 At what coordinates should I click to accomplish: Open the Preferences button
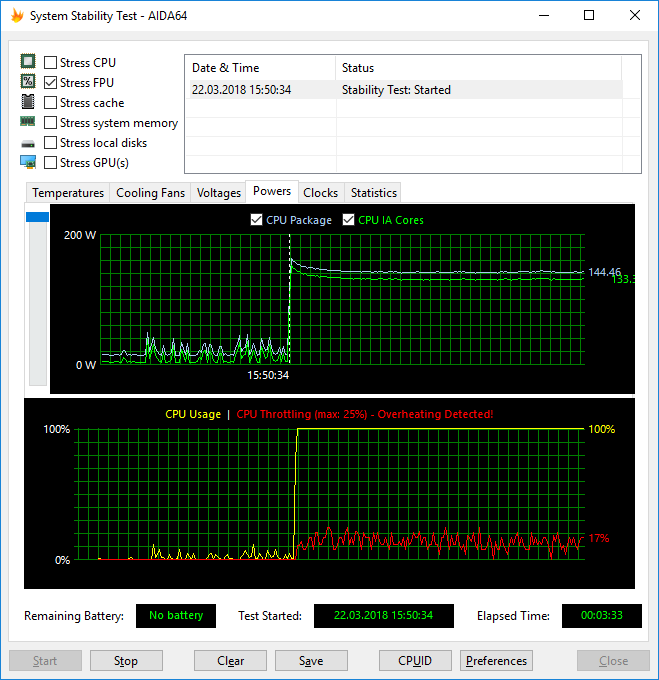tap(496, 660)
